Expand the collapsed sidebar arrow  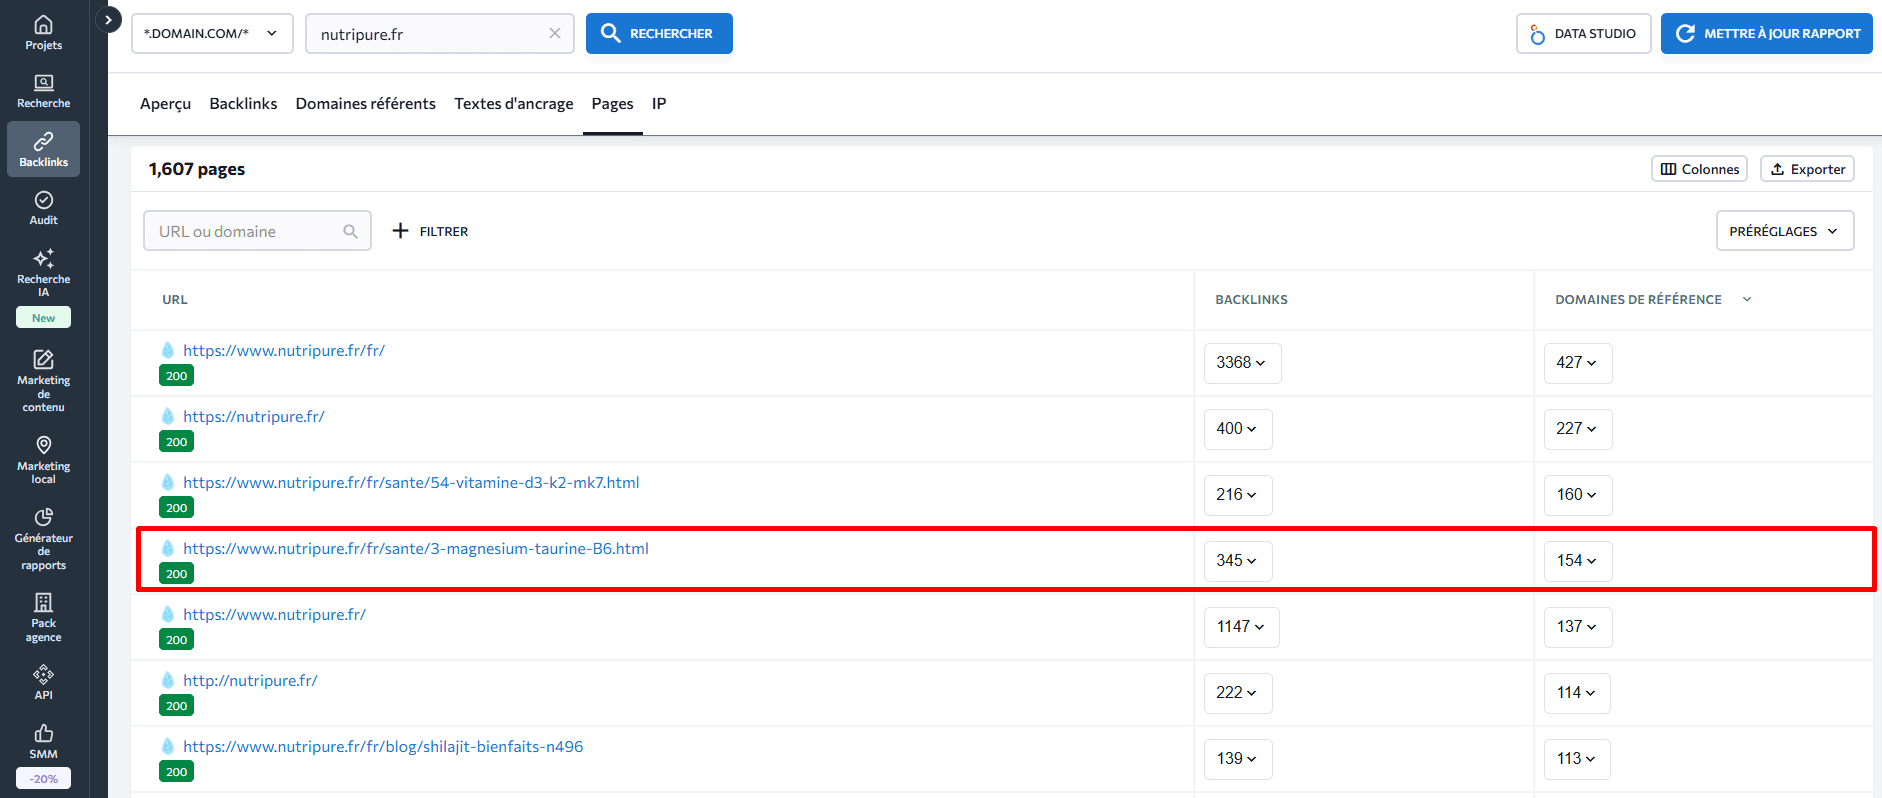(x=108, y=19)
